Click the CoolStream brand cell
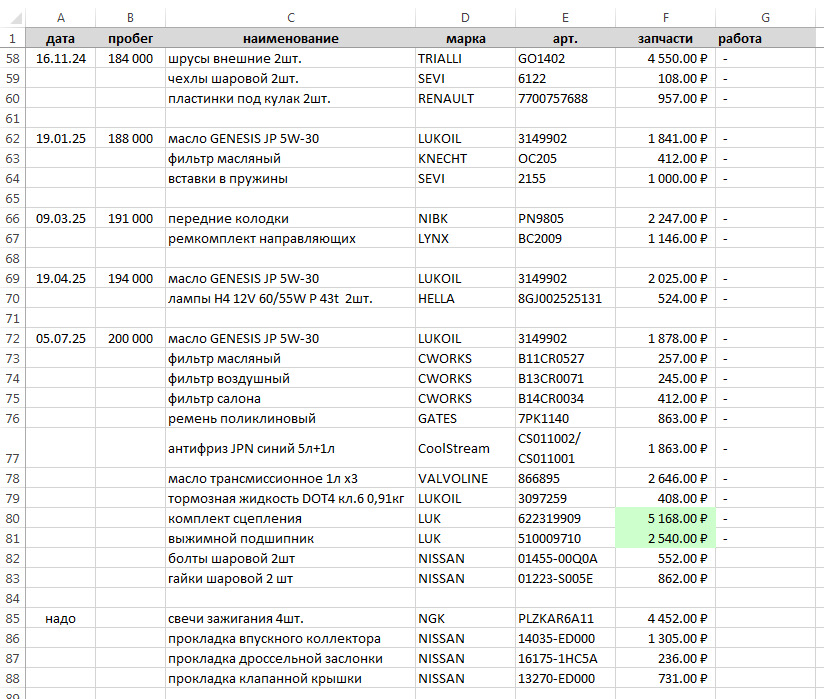This screenshot has width=824, height=699. point(465,448)
